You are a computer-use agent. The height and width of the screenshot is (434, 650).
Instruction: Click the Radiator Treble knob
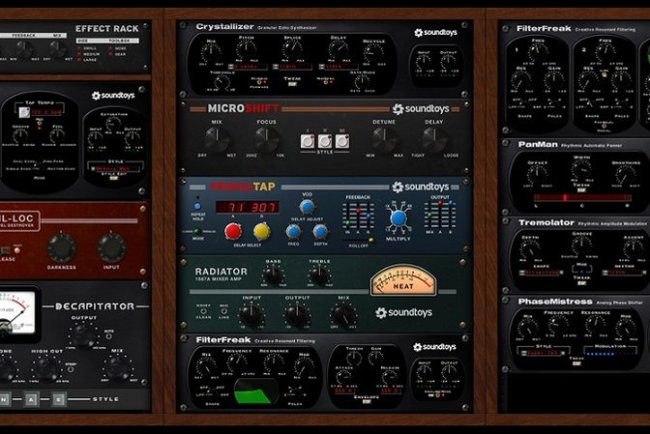pos(319,275)
